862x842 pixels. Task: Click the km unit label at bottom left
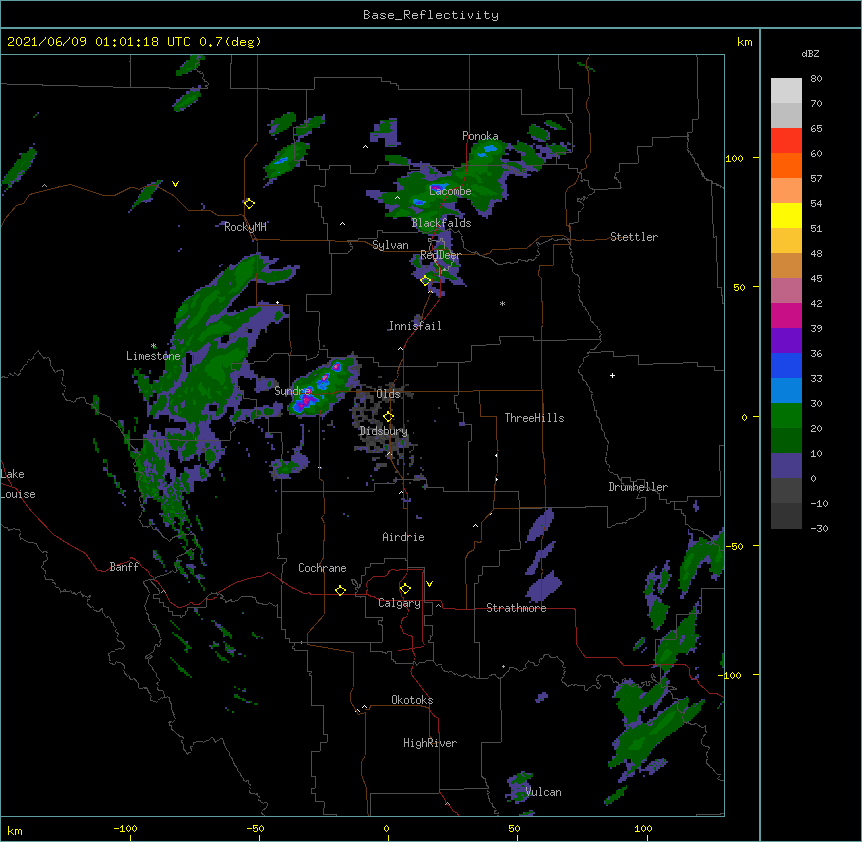pyautogui.click(x=15, y=830)
